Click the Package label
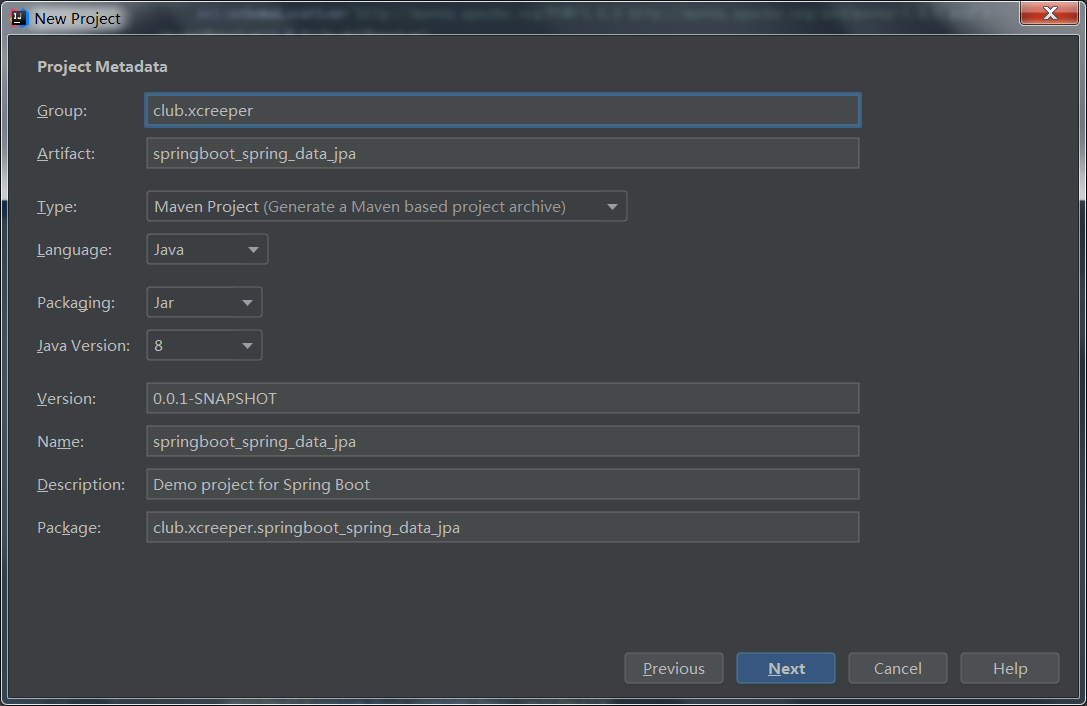Image resolution: width=1087 pixels, height=706 pixels. (x=69, y=528)
